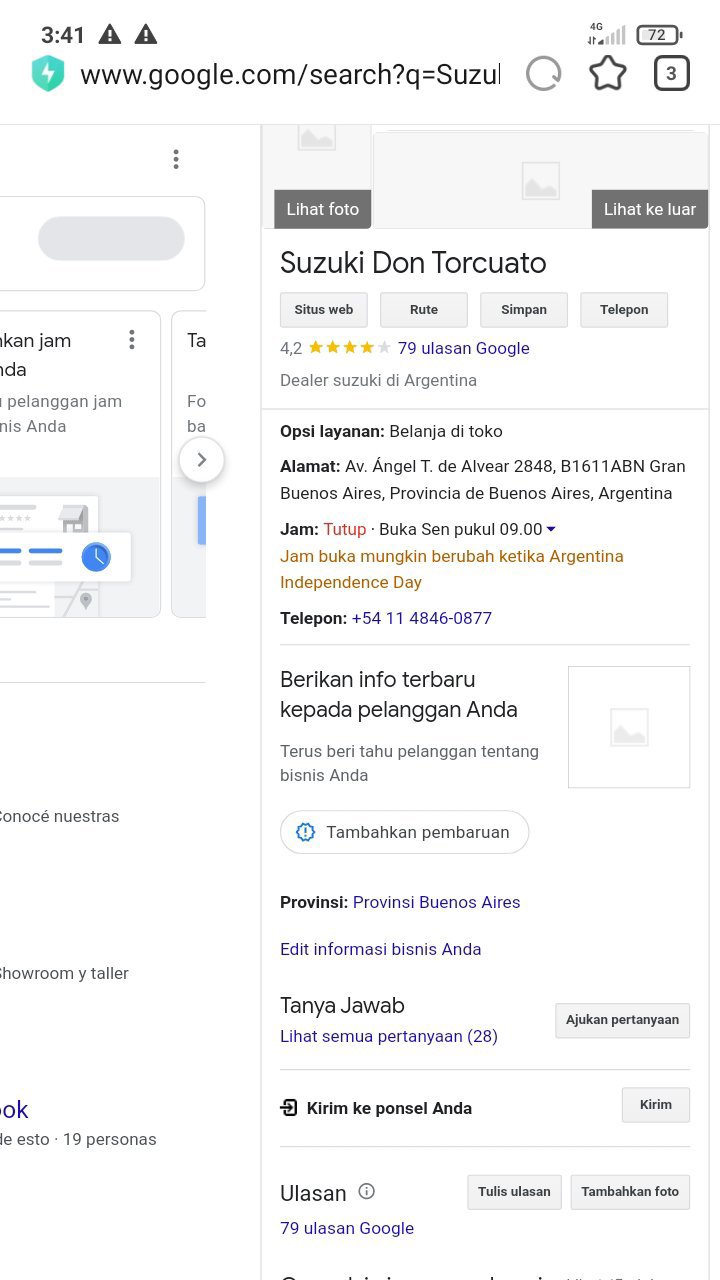The image size is (720, 1280).
Task: Click Lihat foto on the photo thumbnail
Action: click(x=322, y=209)
